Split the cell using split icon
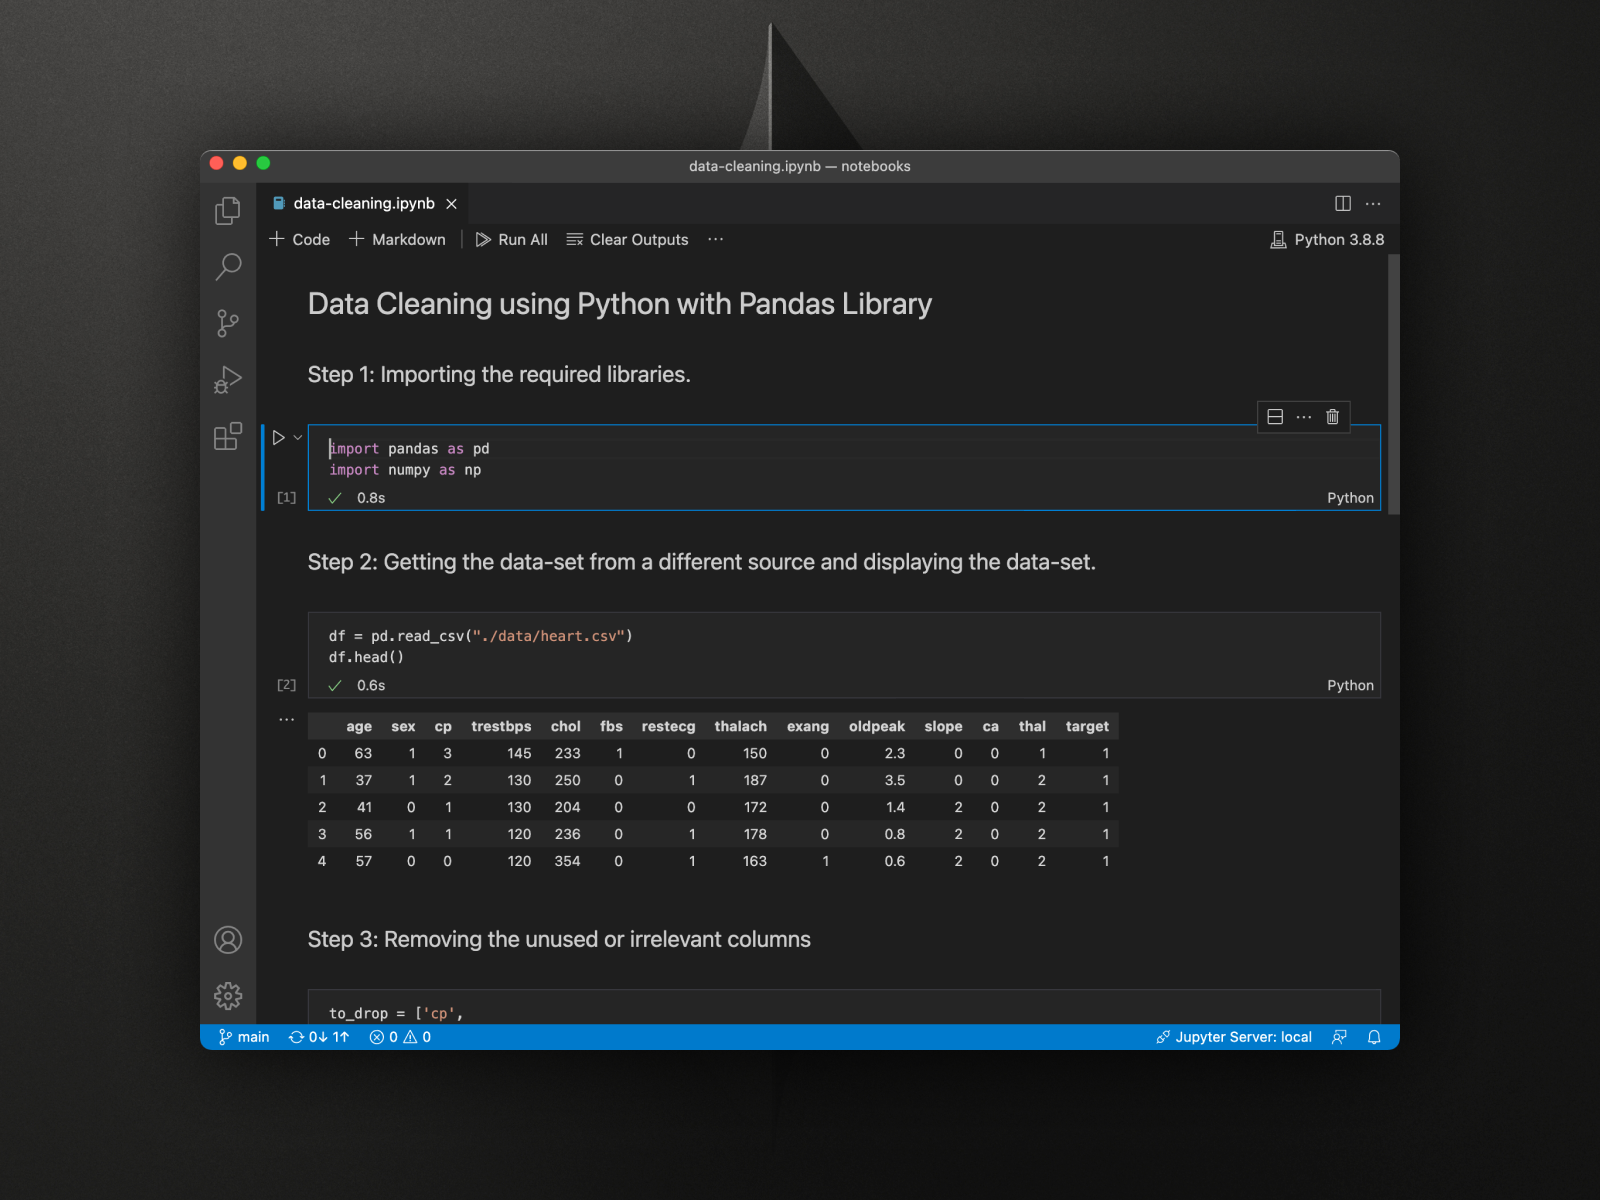This screenshot has height=1200, width=1600. (x=1275, y=417)
